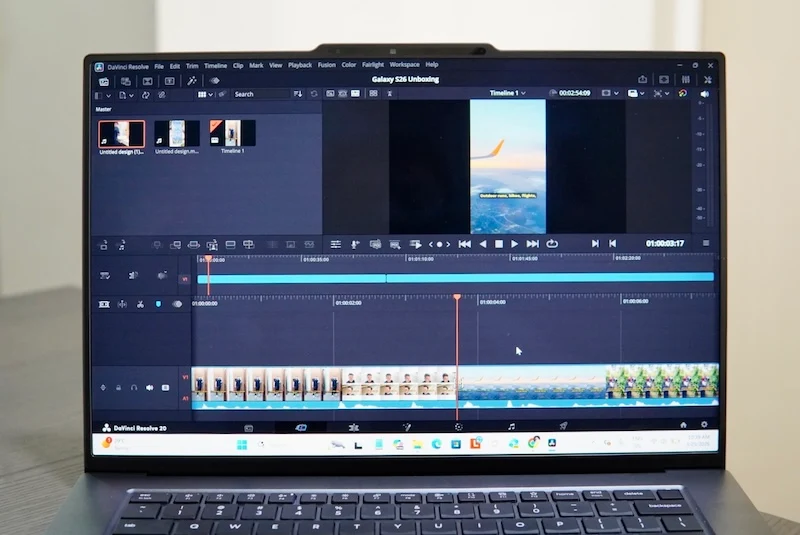
Task: Open the Workspace menu
Action: [405, 65]
